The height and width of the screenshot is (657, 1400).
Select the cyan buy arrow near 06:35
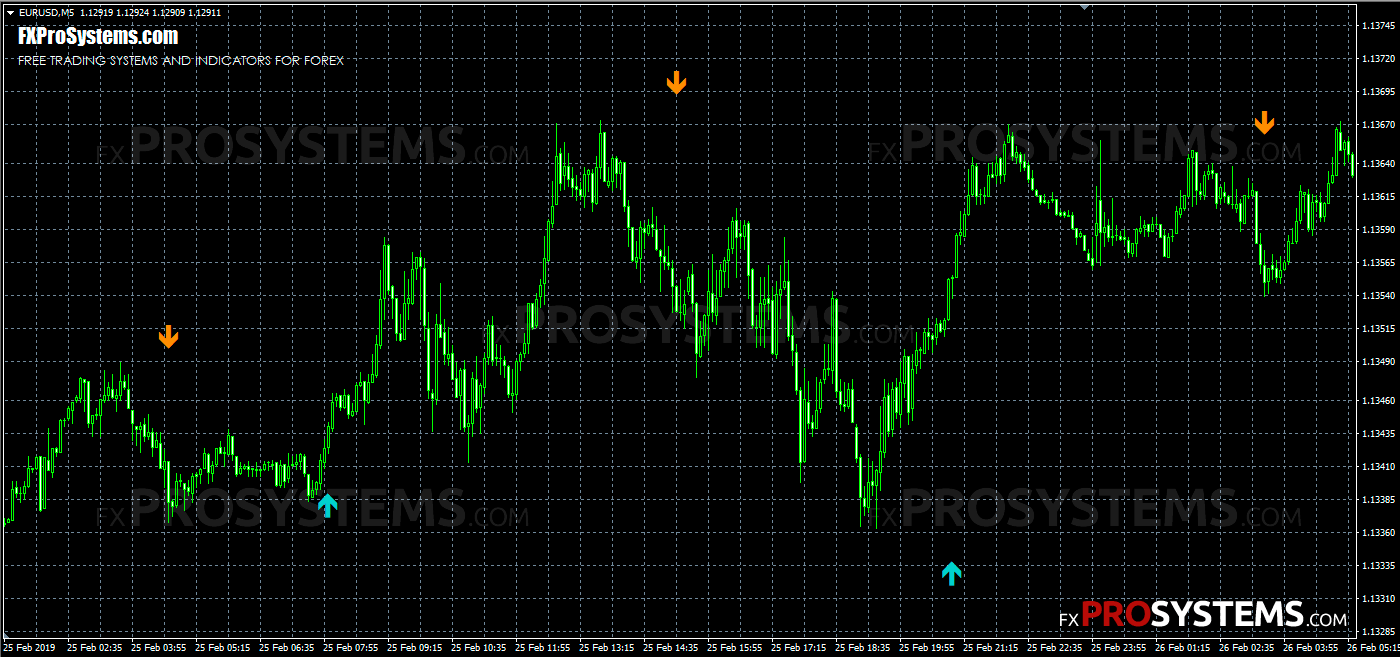pyautogui.click(x=328, y=505)
